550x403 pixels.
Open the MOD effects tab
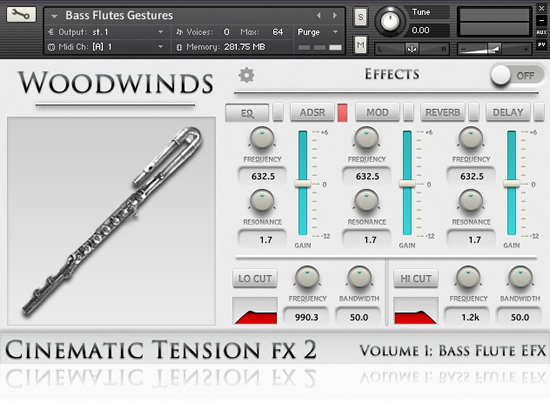[x=377, y=112]
